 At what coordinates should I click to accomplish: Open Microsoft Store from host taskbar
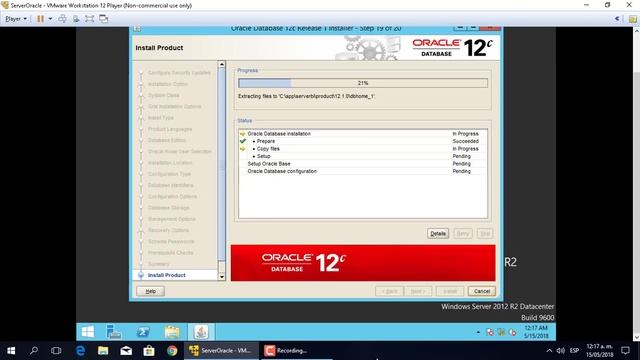pos(149,351)
